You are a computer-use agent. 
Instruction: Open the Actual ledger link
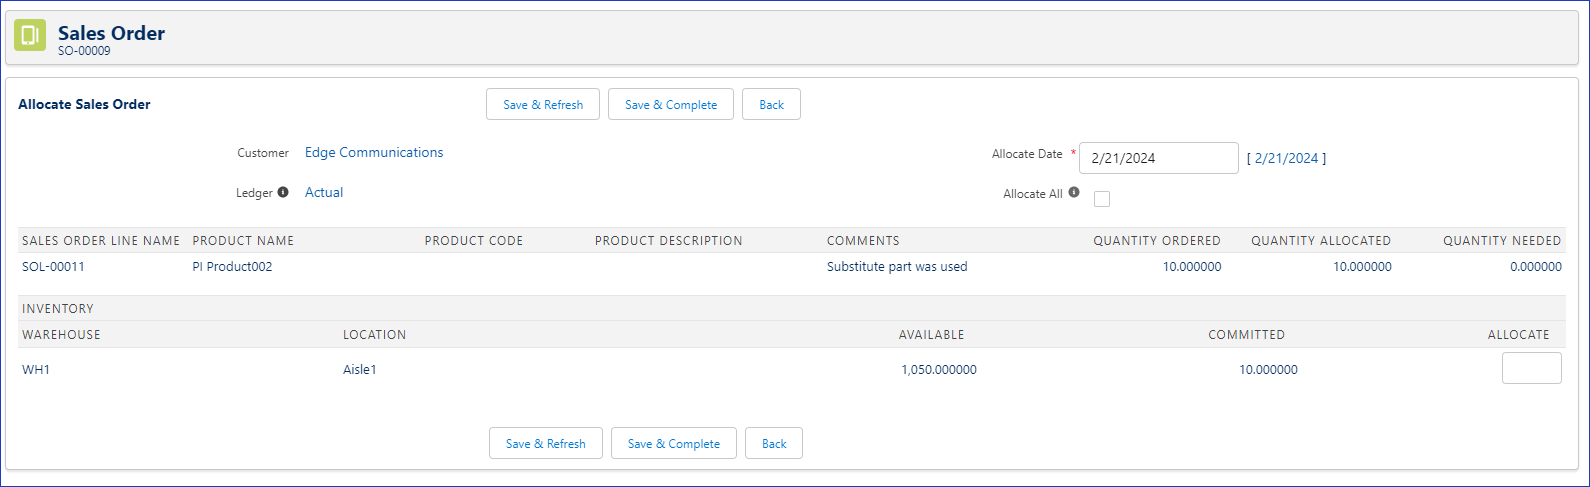pos(324,193)
